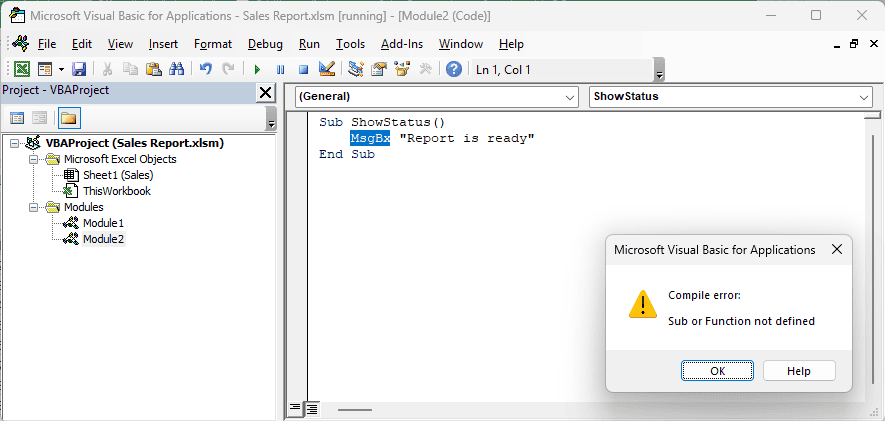
Task: Open Find with the binoculars icon
Action: tap(177, 69)
